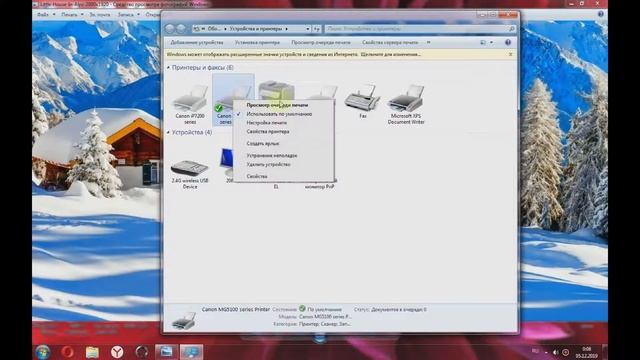Viewport: 640px width, 360px height.
Task: Open the Windows Start menu
Action: pyautogui.click(x=42, y=351)
